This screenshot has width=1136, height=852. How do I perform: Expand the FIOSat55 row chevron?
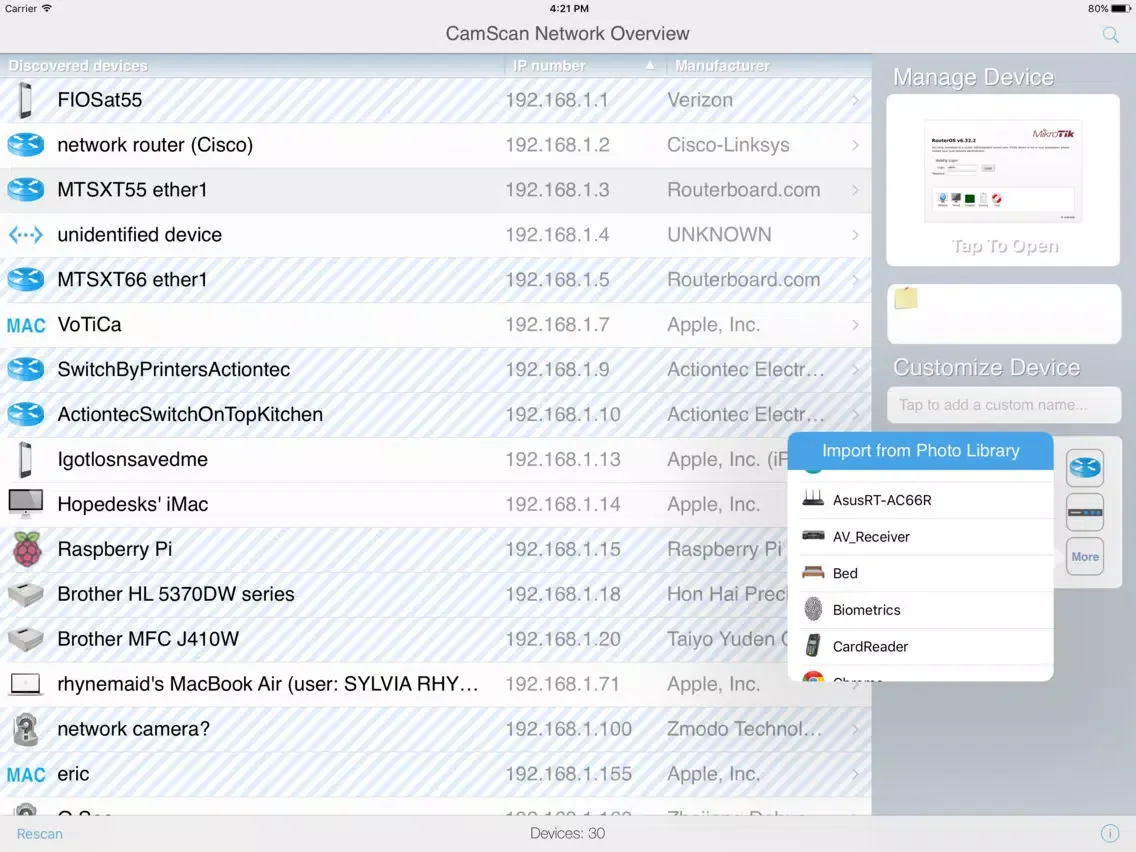pyautogui.click(x=856, y=100)
